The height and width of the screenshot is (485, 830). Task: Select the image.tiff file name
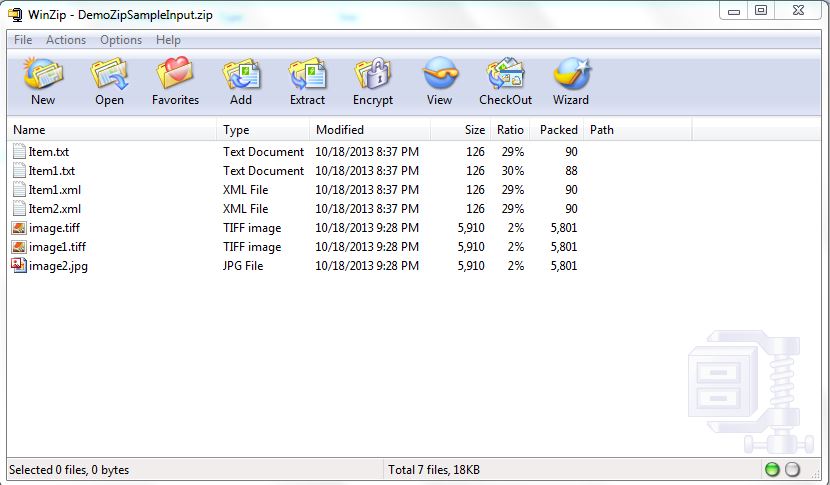(55, 228)
